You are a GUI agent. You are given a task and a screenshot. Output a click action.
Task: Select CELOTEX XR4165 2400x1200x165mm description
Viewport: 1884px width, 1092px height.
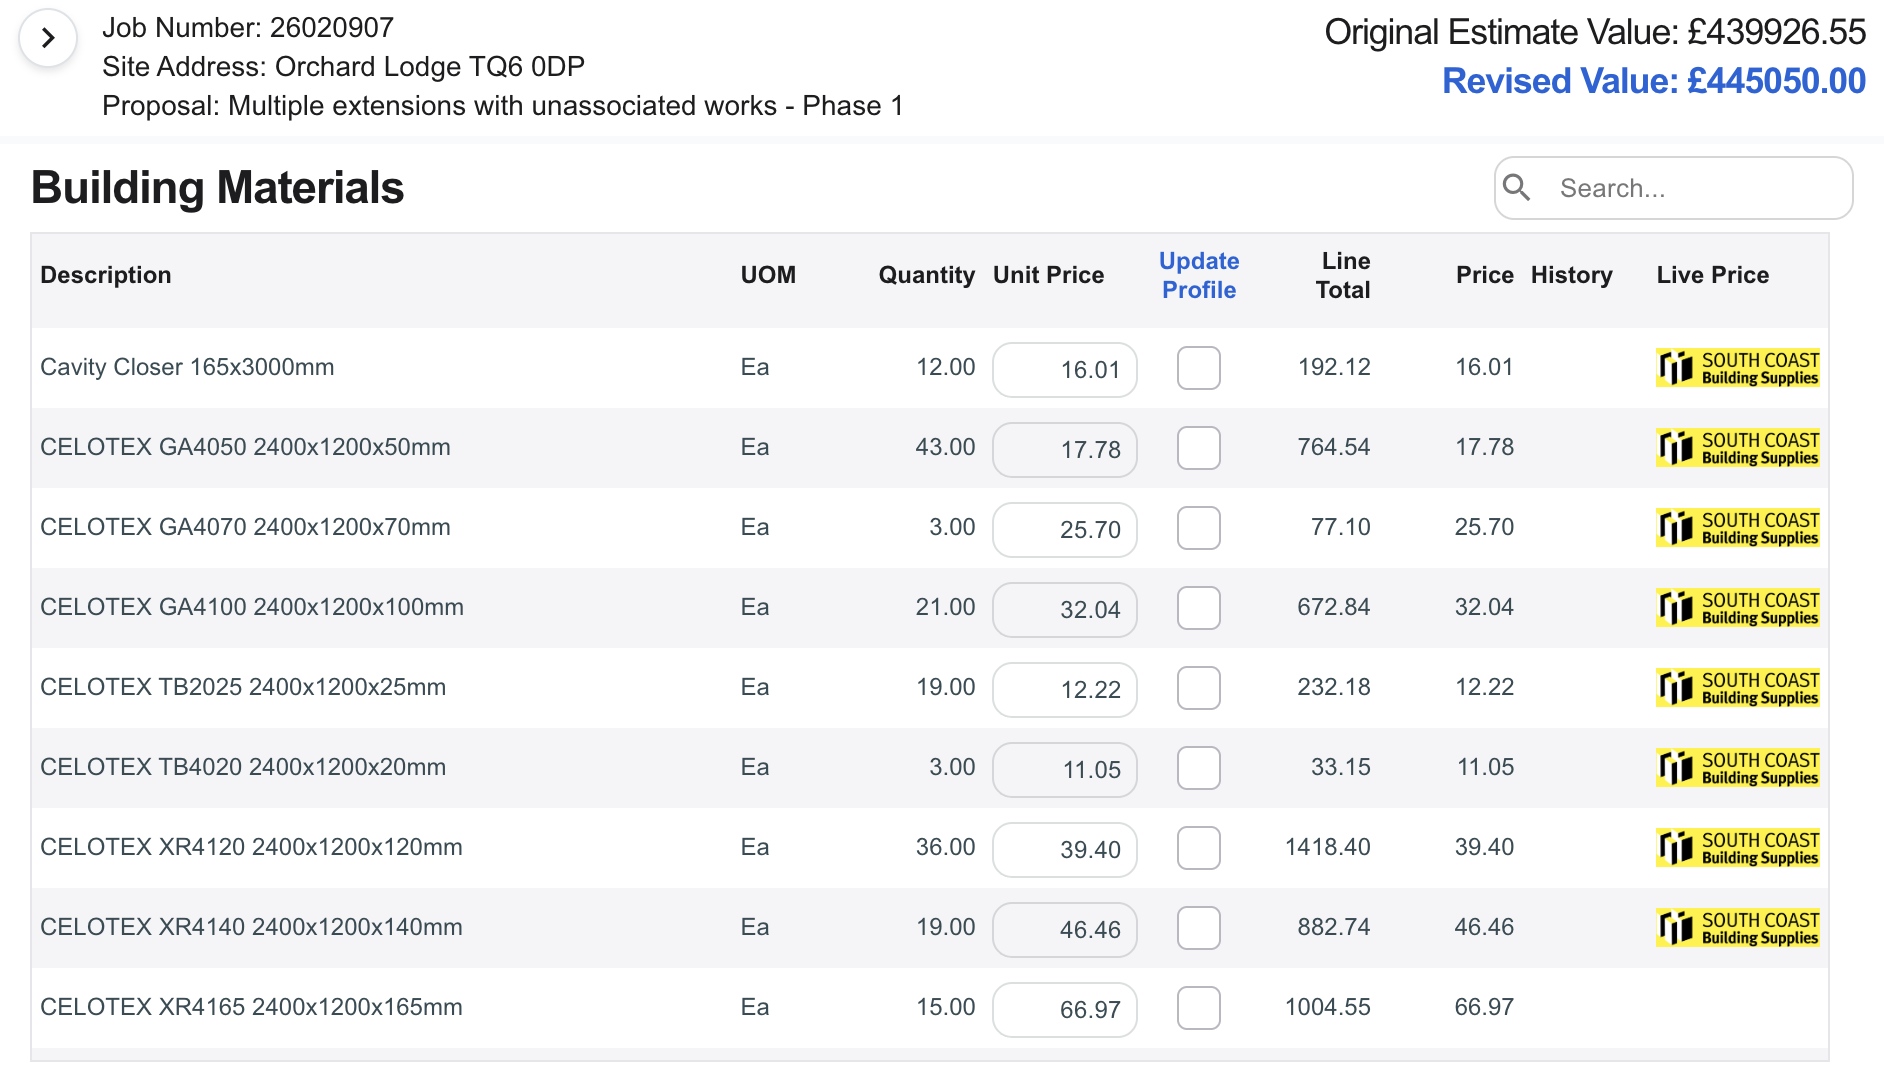point(251,1007)
